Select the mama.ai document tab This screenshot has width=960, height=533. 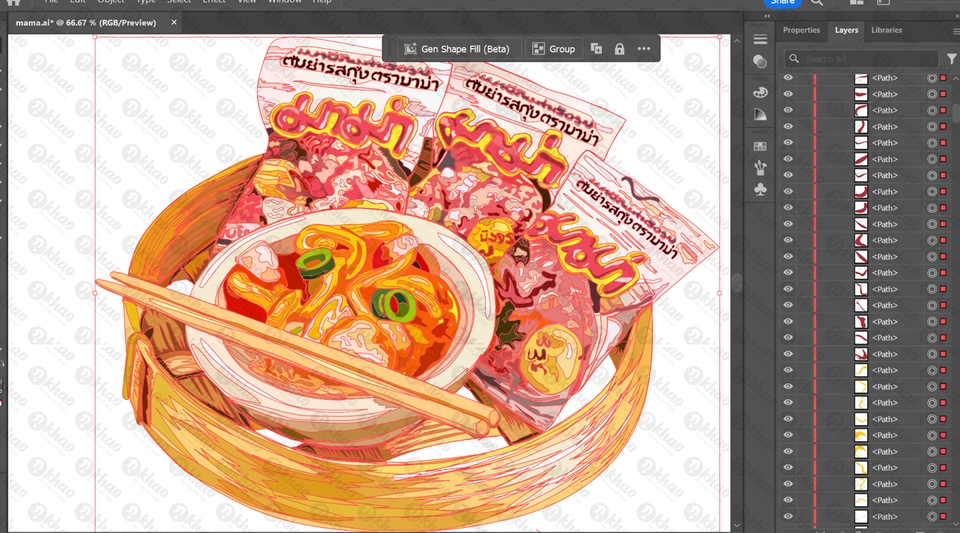point(86,23)
